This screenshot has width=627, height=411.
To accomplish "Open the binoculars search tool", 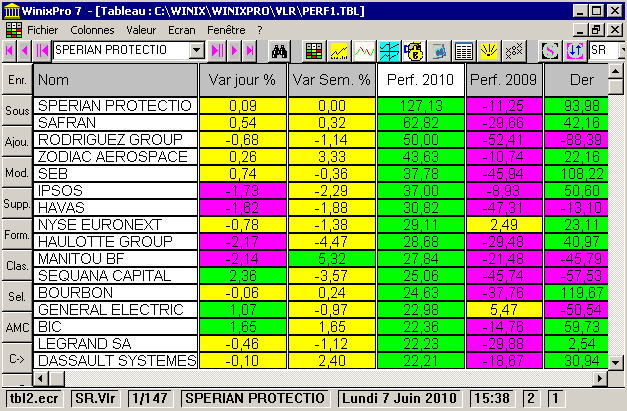I will coord(279,51).
